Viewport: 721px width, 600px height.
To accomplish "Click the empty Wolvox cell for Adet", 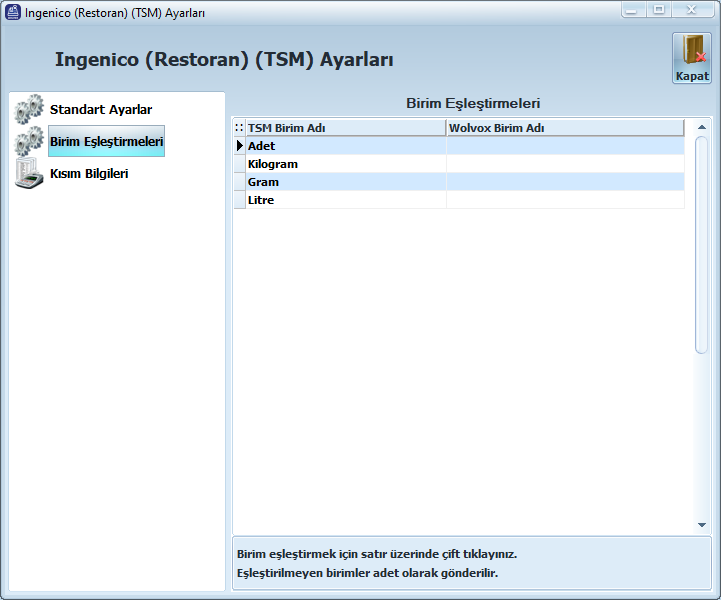I will coord(565,146).
